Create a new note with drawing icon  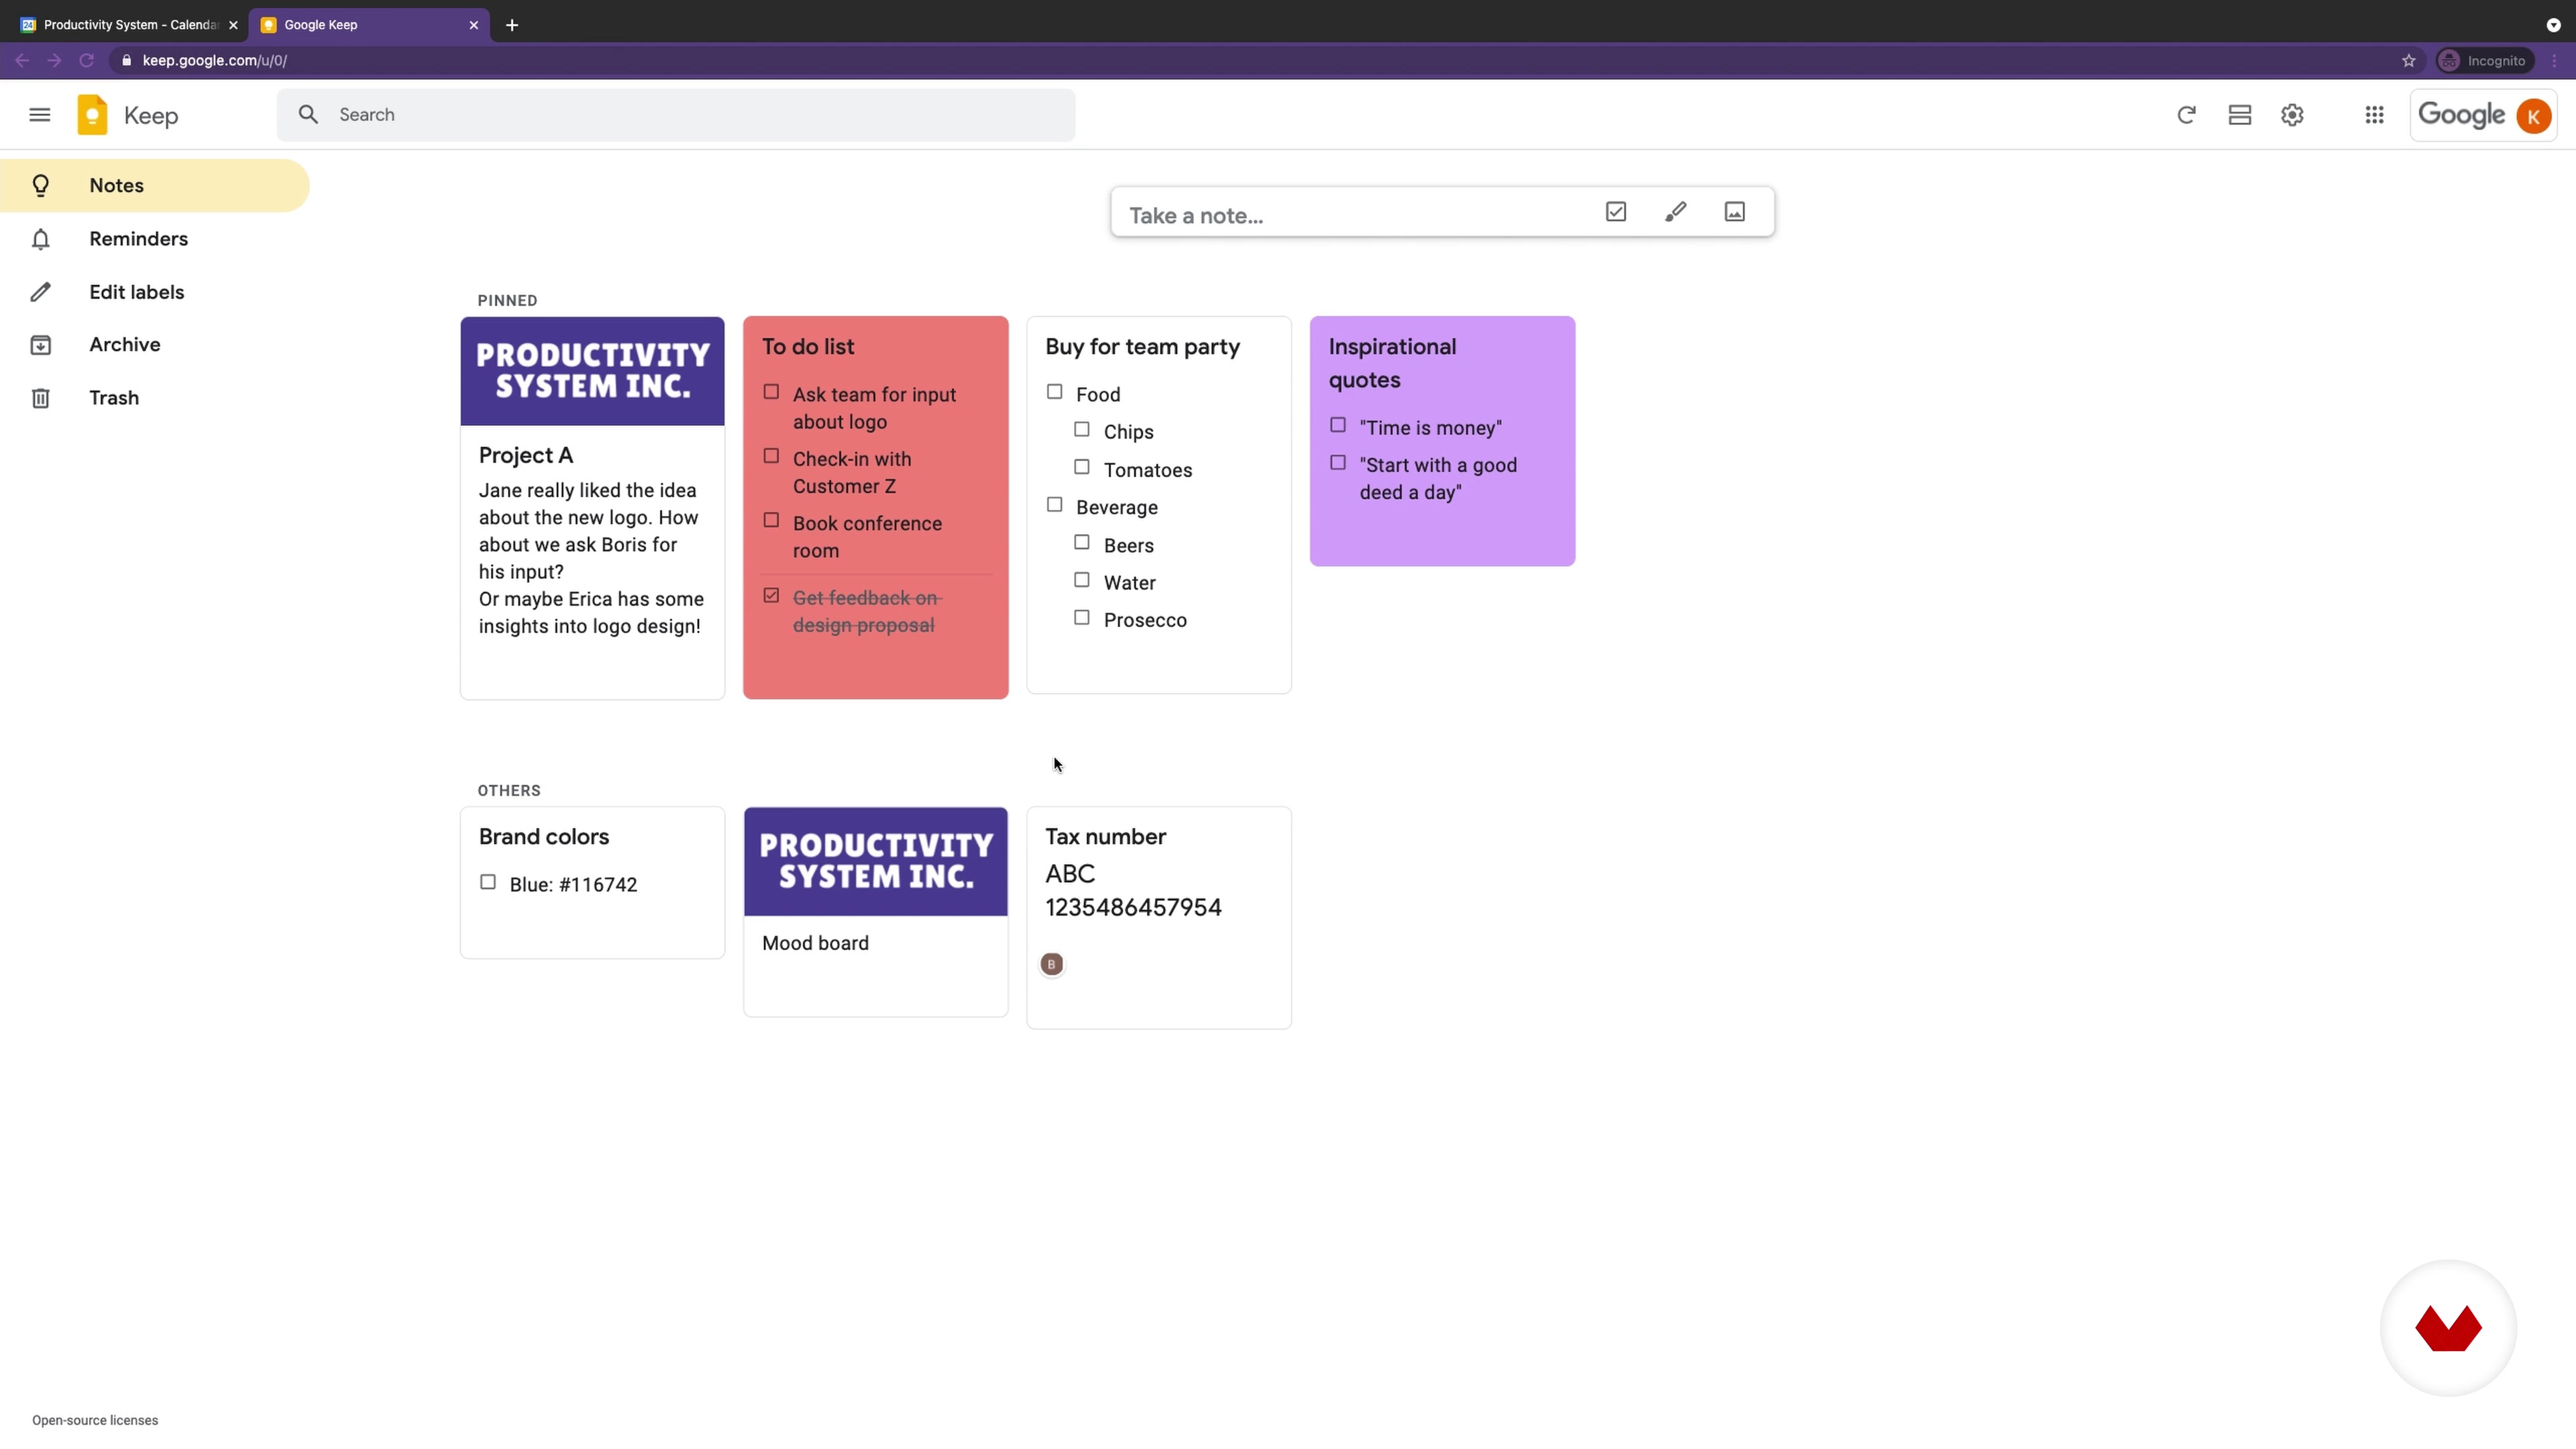(x=1675, y=212)
